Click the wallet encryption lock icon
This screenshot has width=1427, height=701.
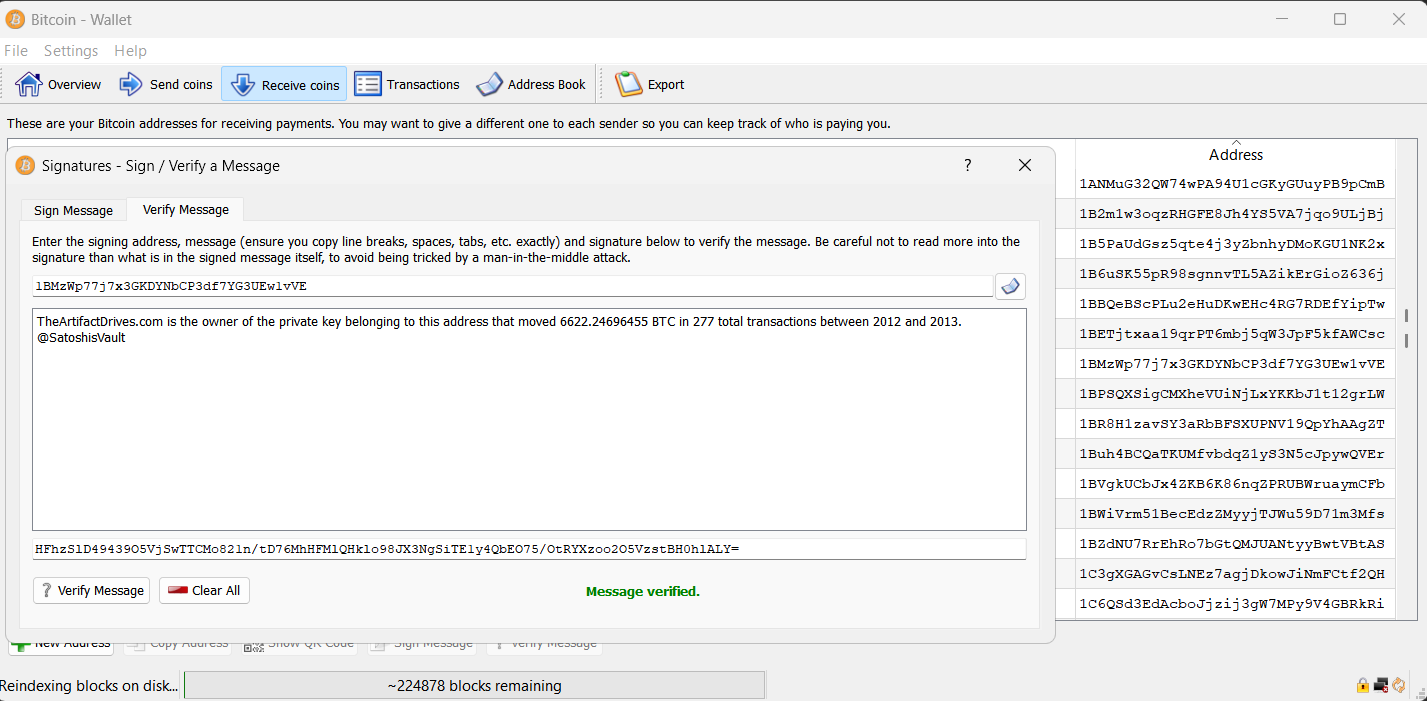1362,685
